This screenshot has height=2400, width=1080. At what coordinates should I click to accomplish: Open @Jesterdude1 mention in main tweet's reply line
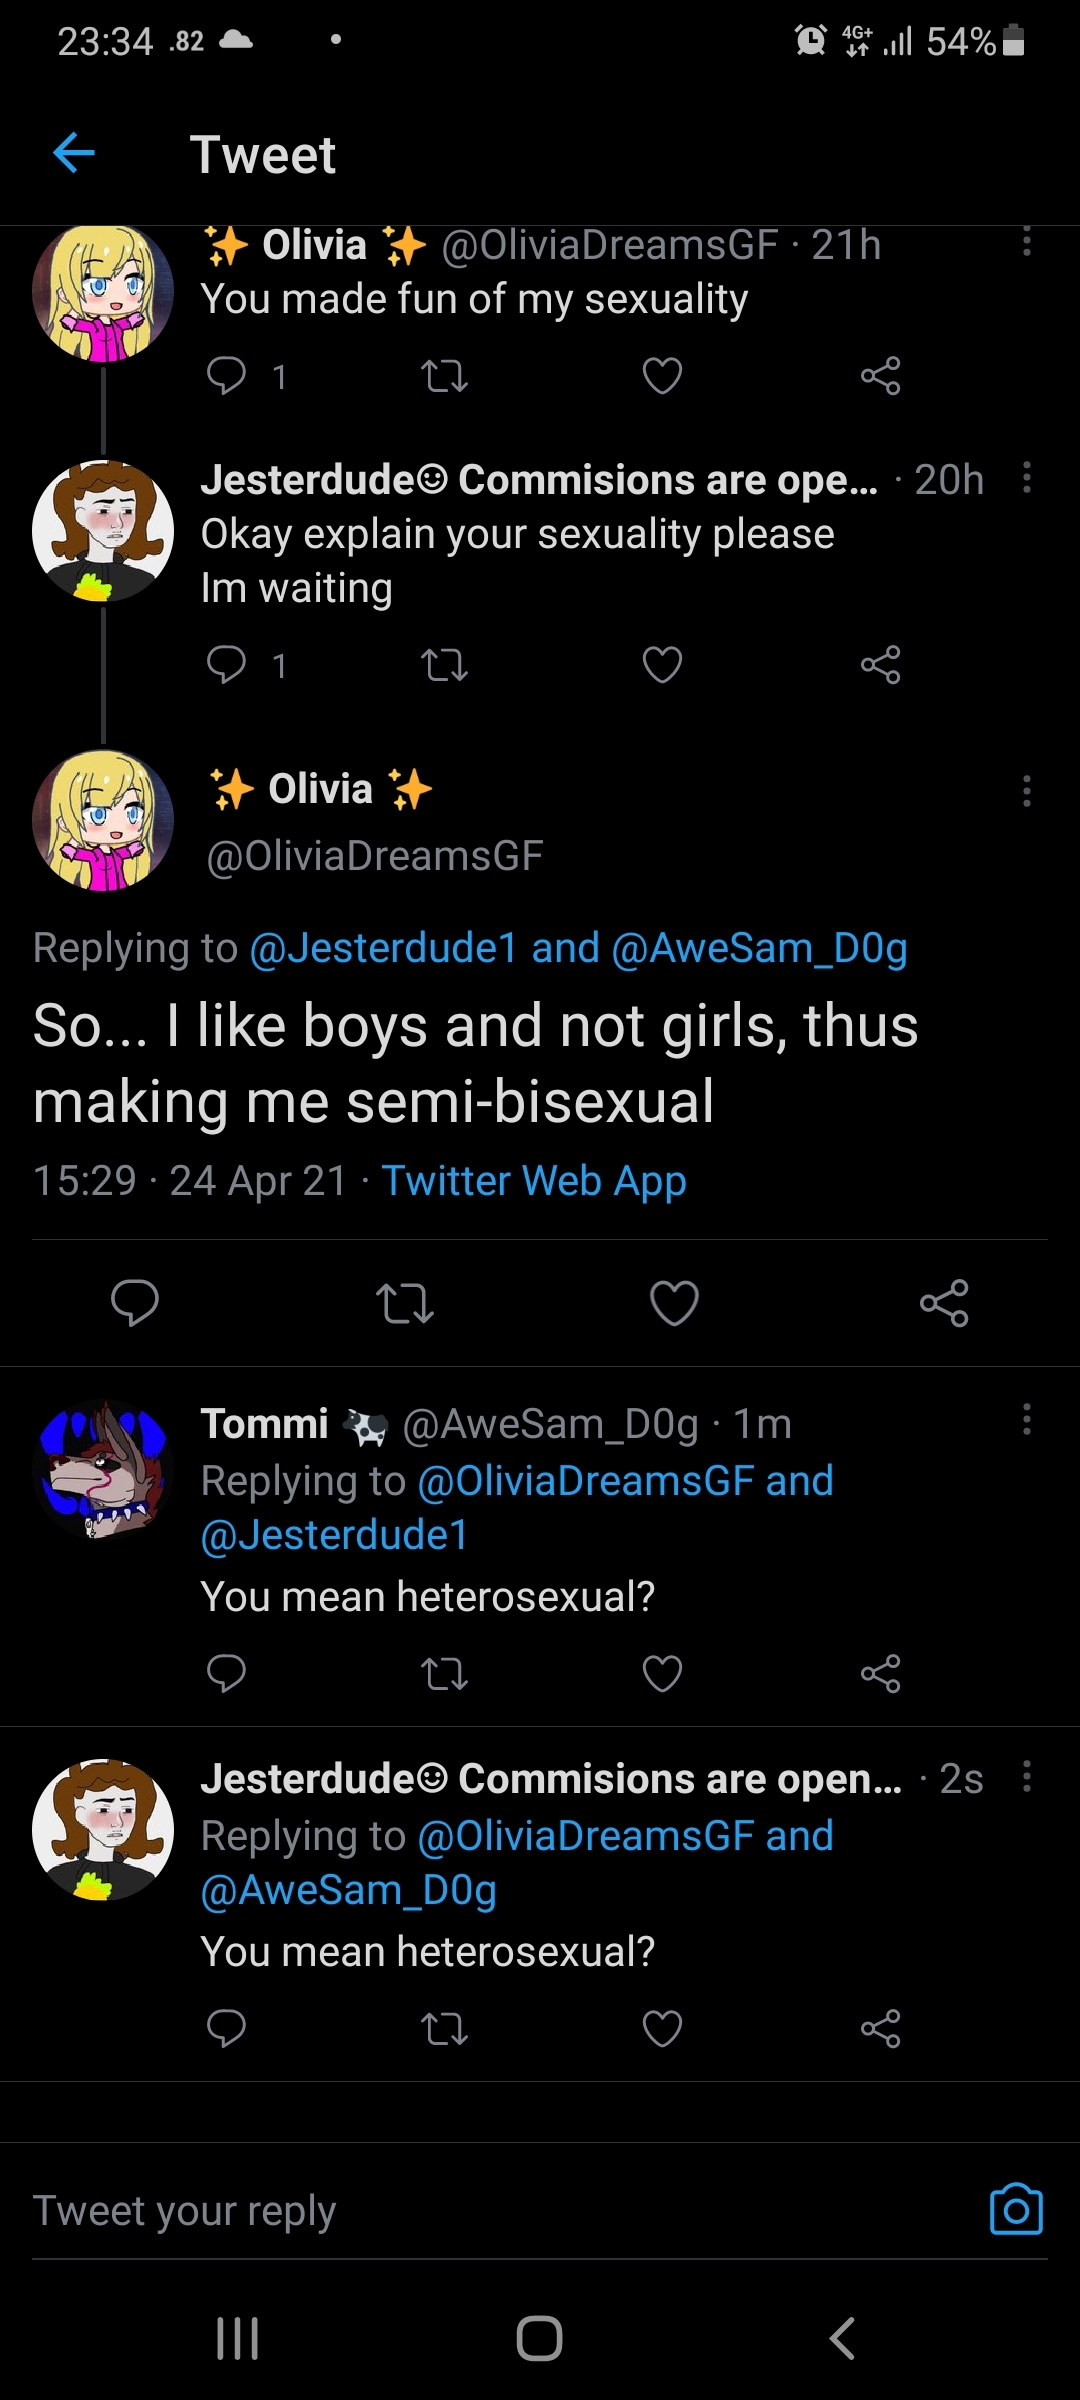click(383, 948)
